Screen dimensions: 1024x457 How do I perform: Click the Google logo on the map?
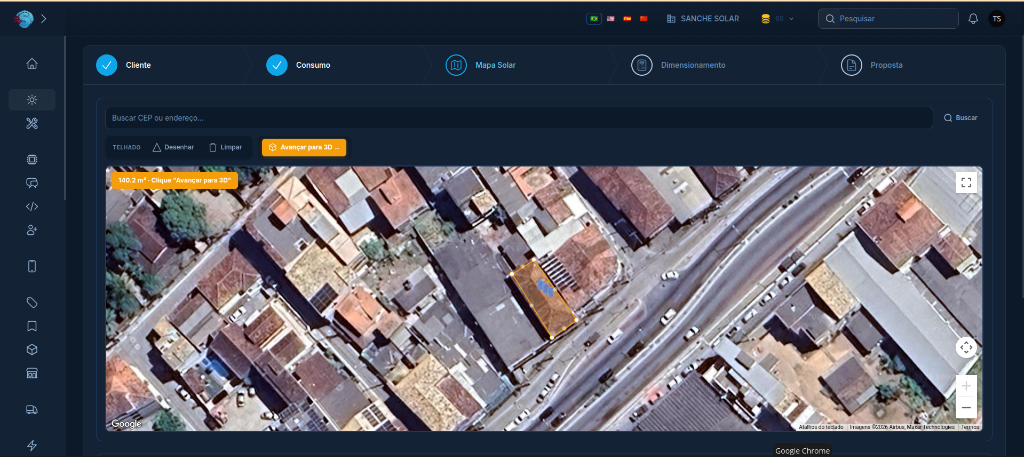tap(126, 424)
